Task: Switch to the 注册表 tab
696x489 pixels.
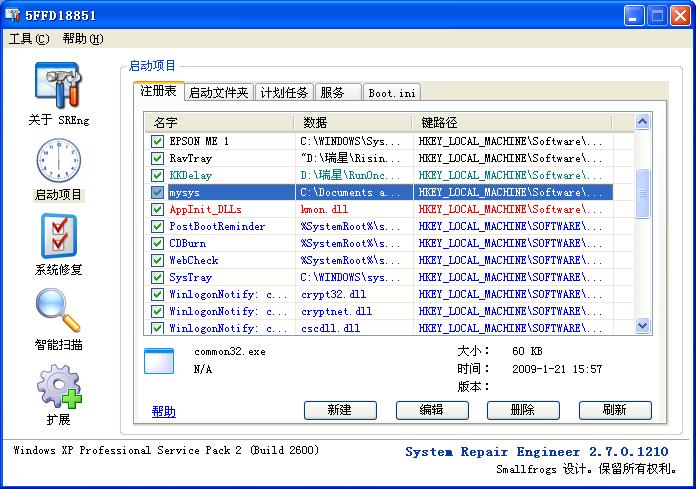Action: (158, 91)
